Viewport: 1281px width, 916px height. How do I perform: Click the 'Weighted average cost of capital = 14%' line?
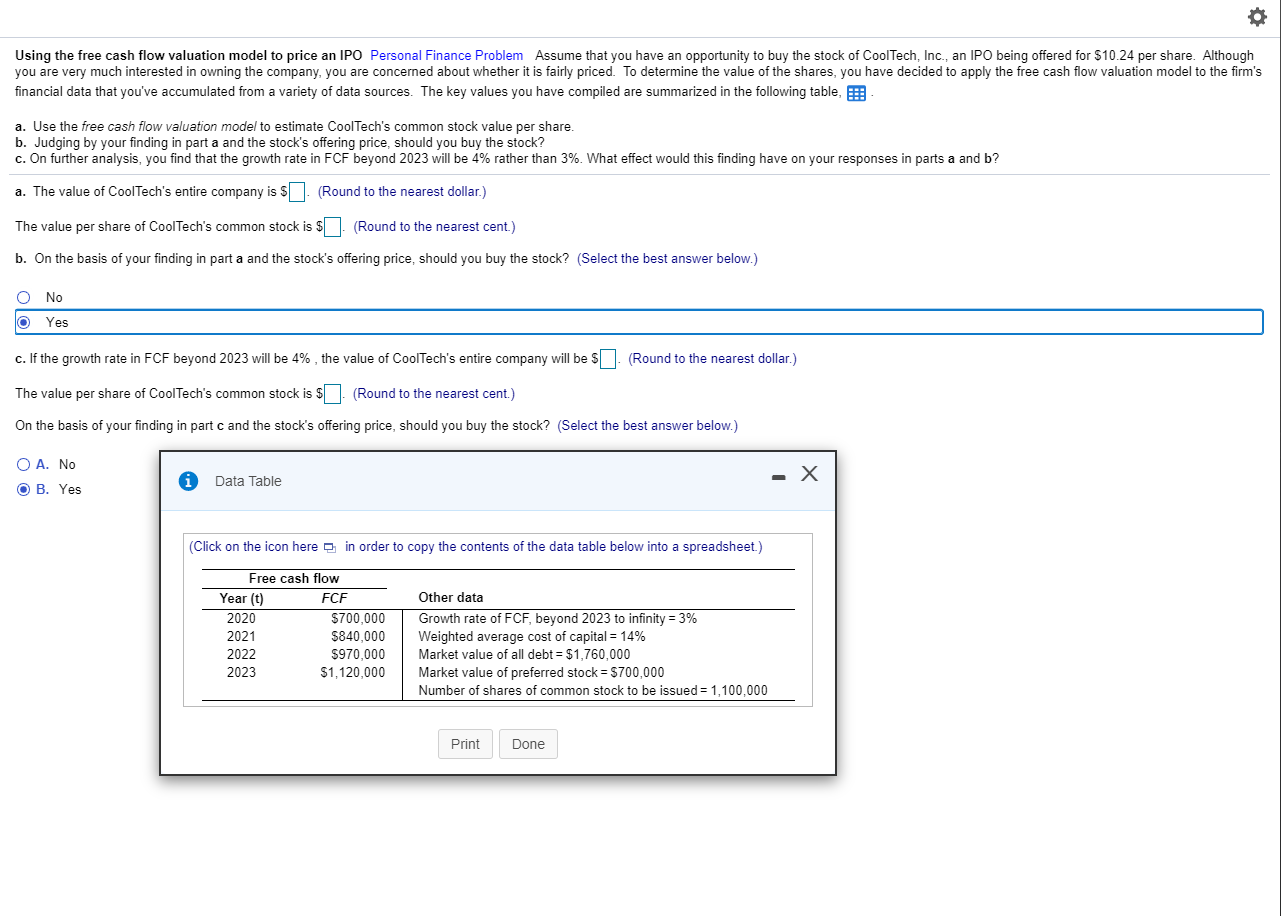pos(532,636)
